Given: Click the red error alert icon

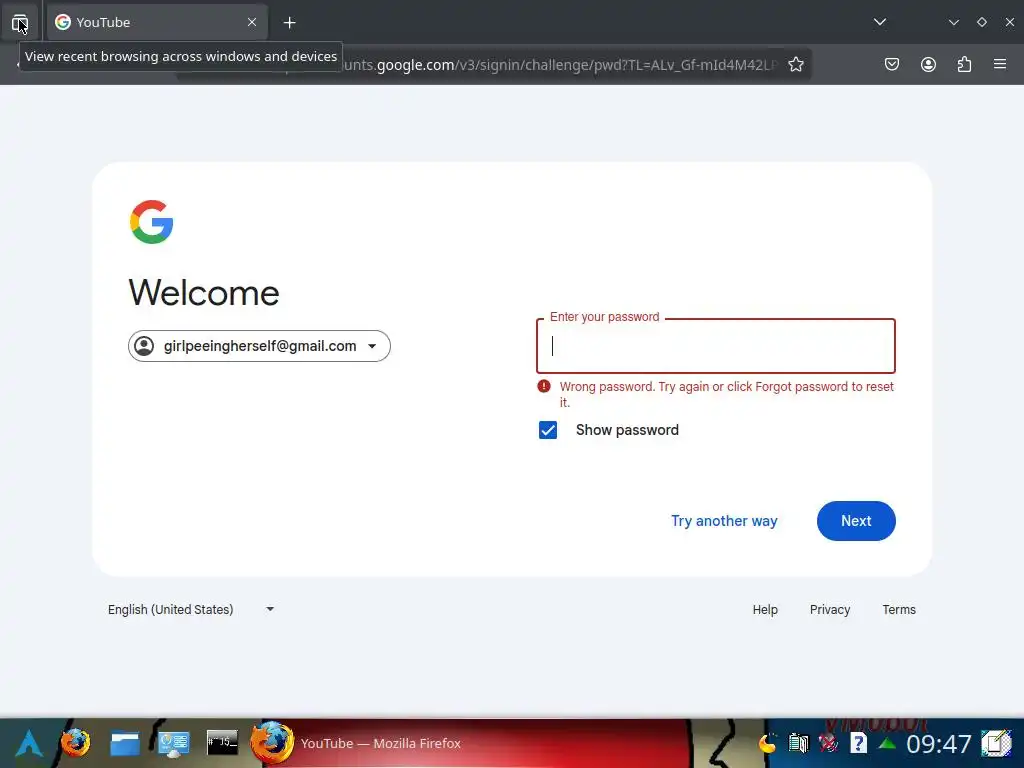Looking at the screenshot, I should point(543,386).
